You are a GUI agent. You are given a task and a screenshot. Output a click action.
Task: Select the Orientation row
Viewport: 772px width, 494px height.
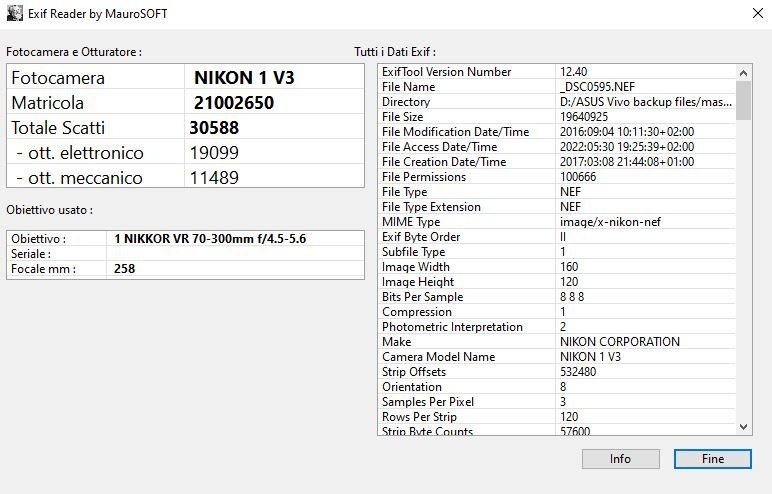[x=558, y=387]
